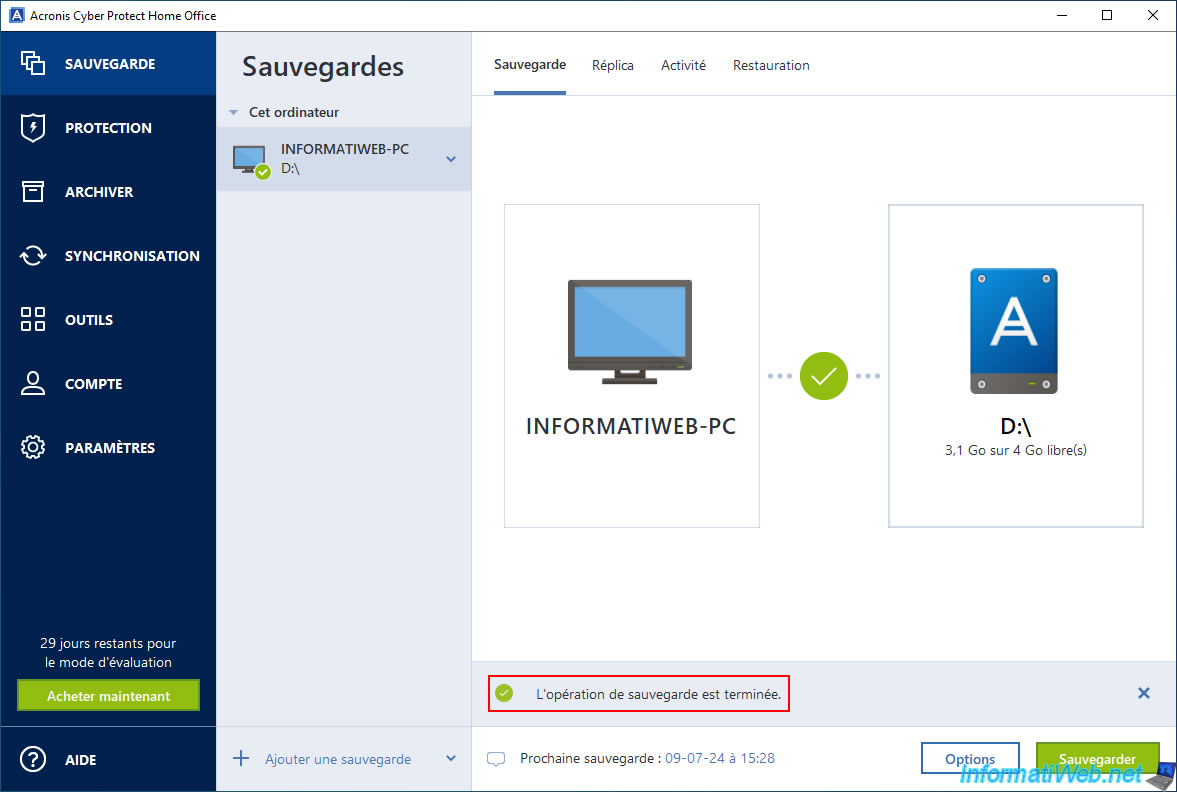This screenshot has width=1177, height=792.
Task: Select the INFORMATIWEB-PC backup entry
Action: (344, 158)
